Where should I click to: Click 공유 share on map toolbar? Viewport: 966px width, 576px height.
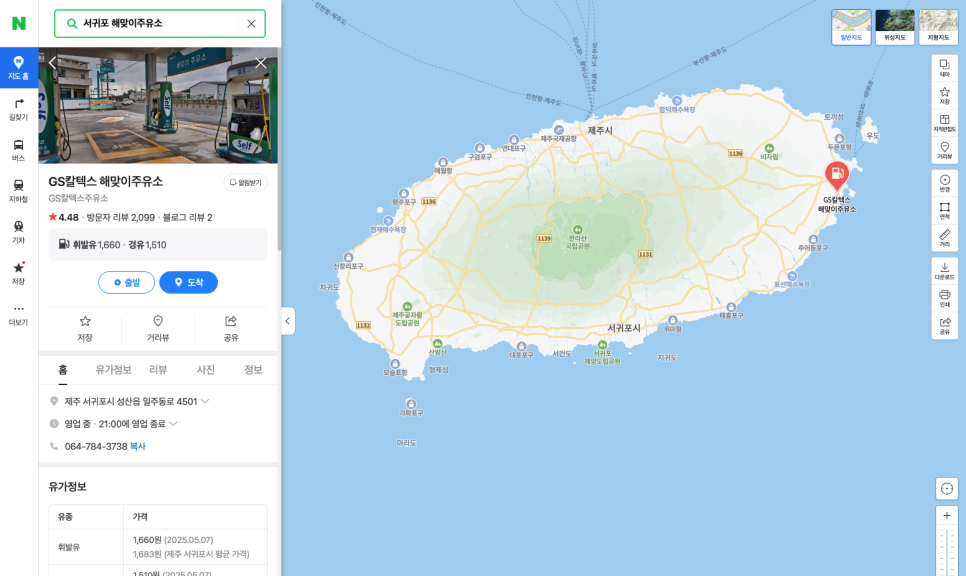click(944, 325)
